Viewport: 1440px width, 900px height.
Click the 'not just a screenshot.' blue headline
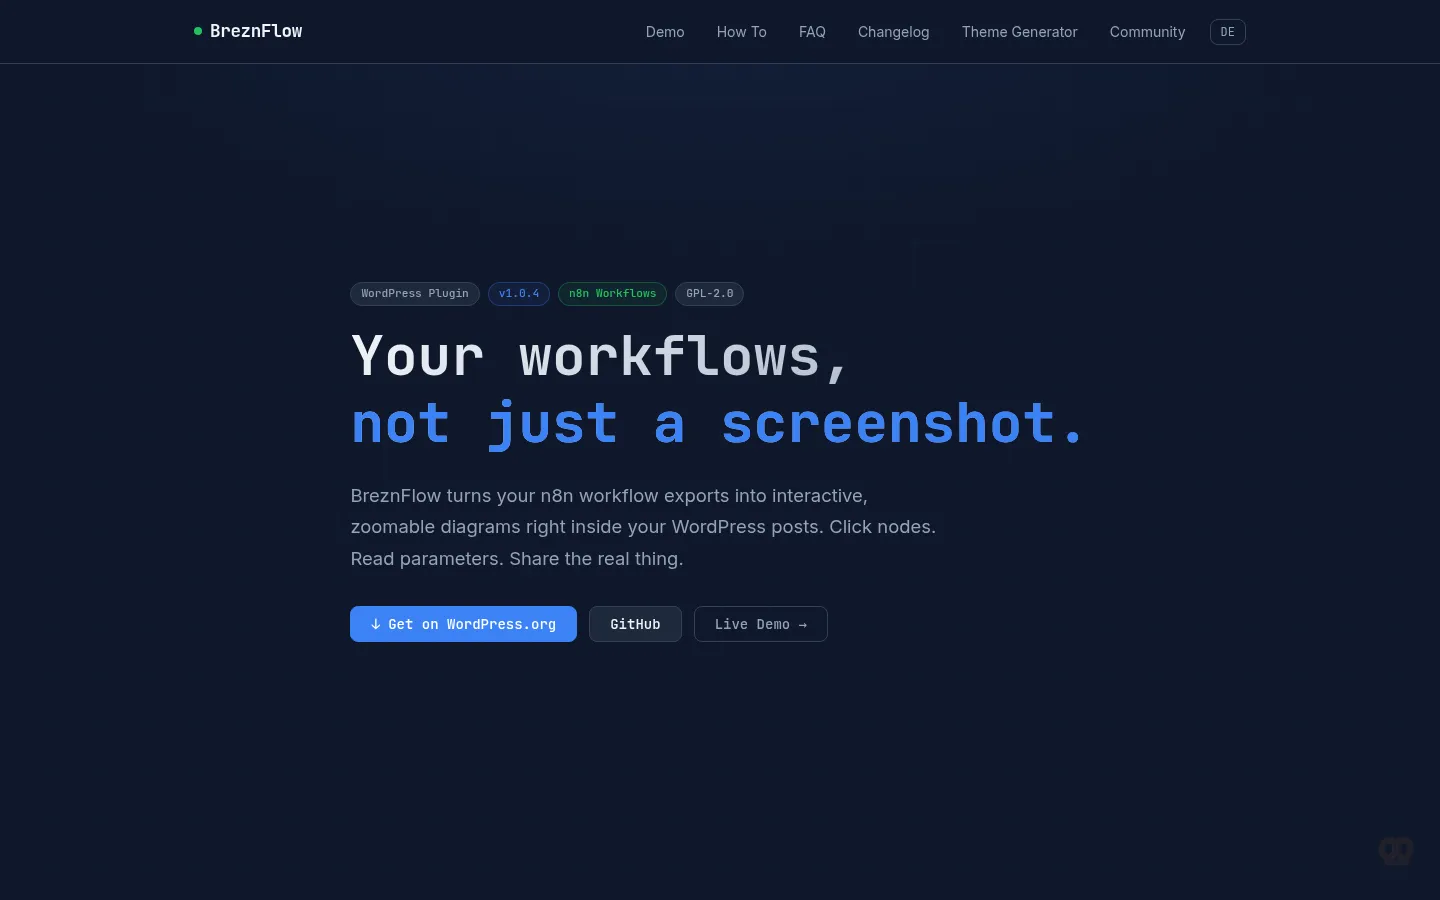tap(717, 424)
